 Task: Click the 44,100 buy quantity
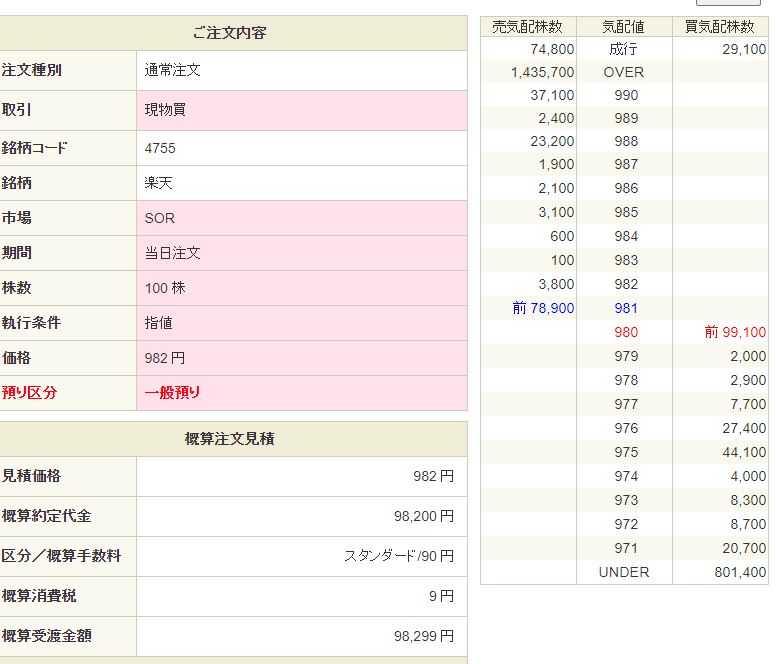pos(744,452)
